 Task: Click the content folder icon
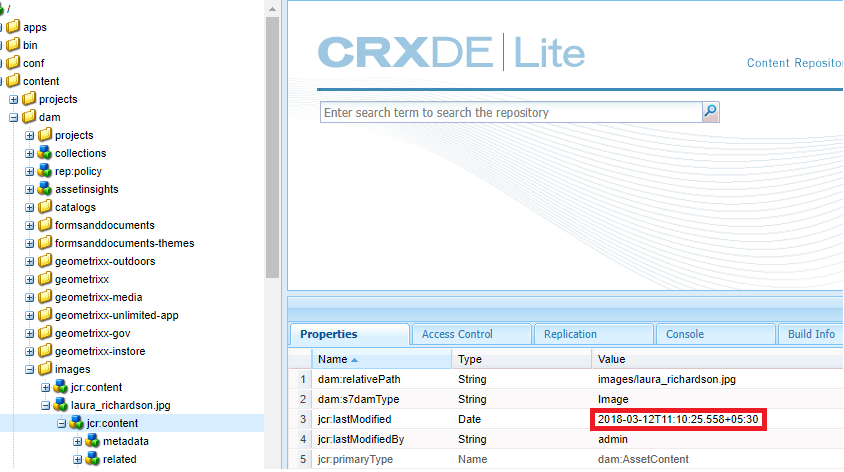pos(13,81)
